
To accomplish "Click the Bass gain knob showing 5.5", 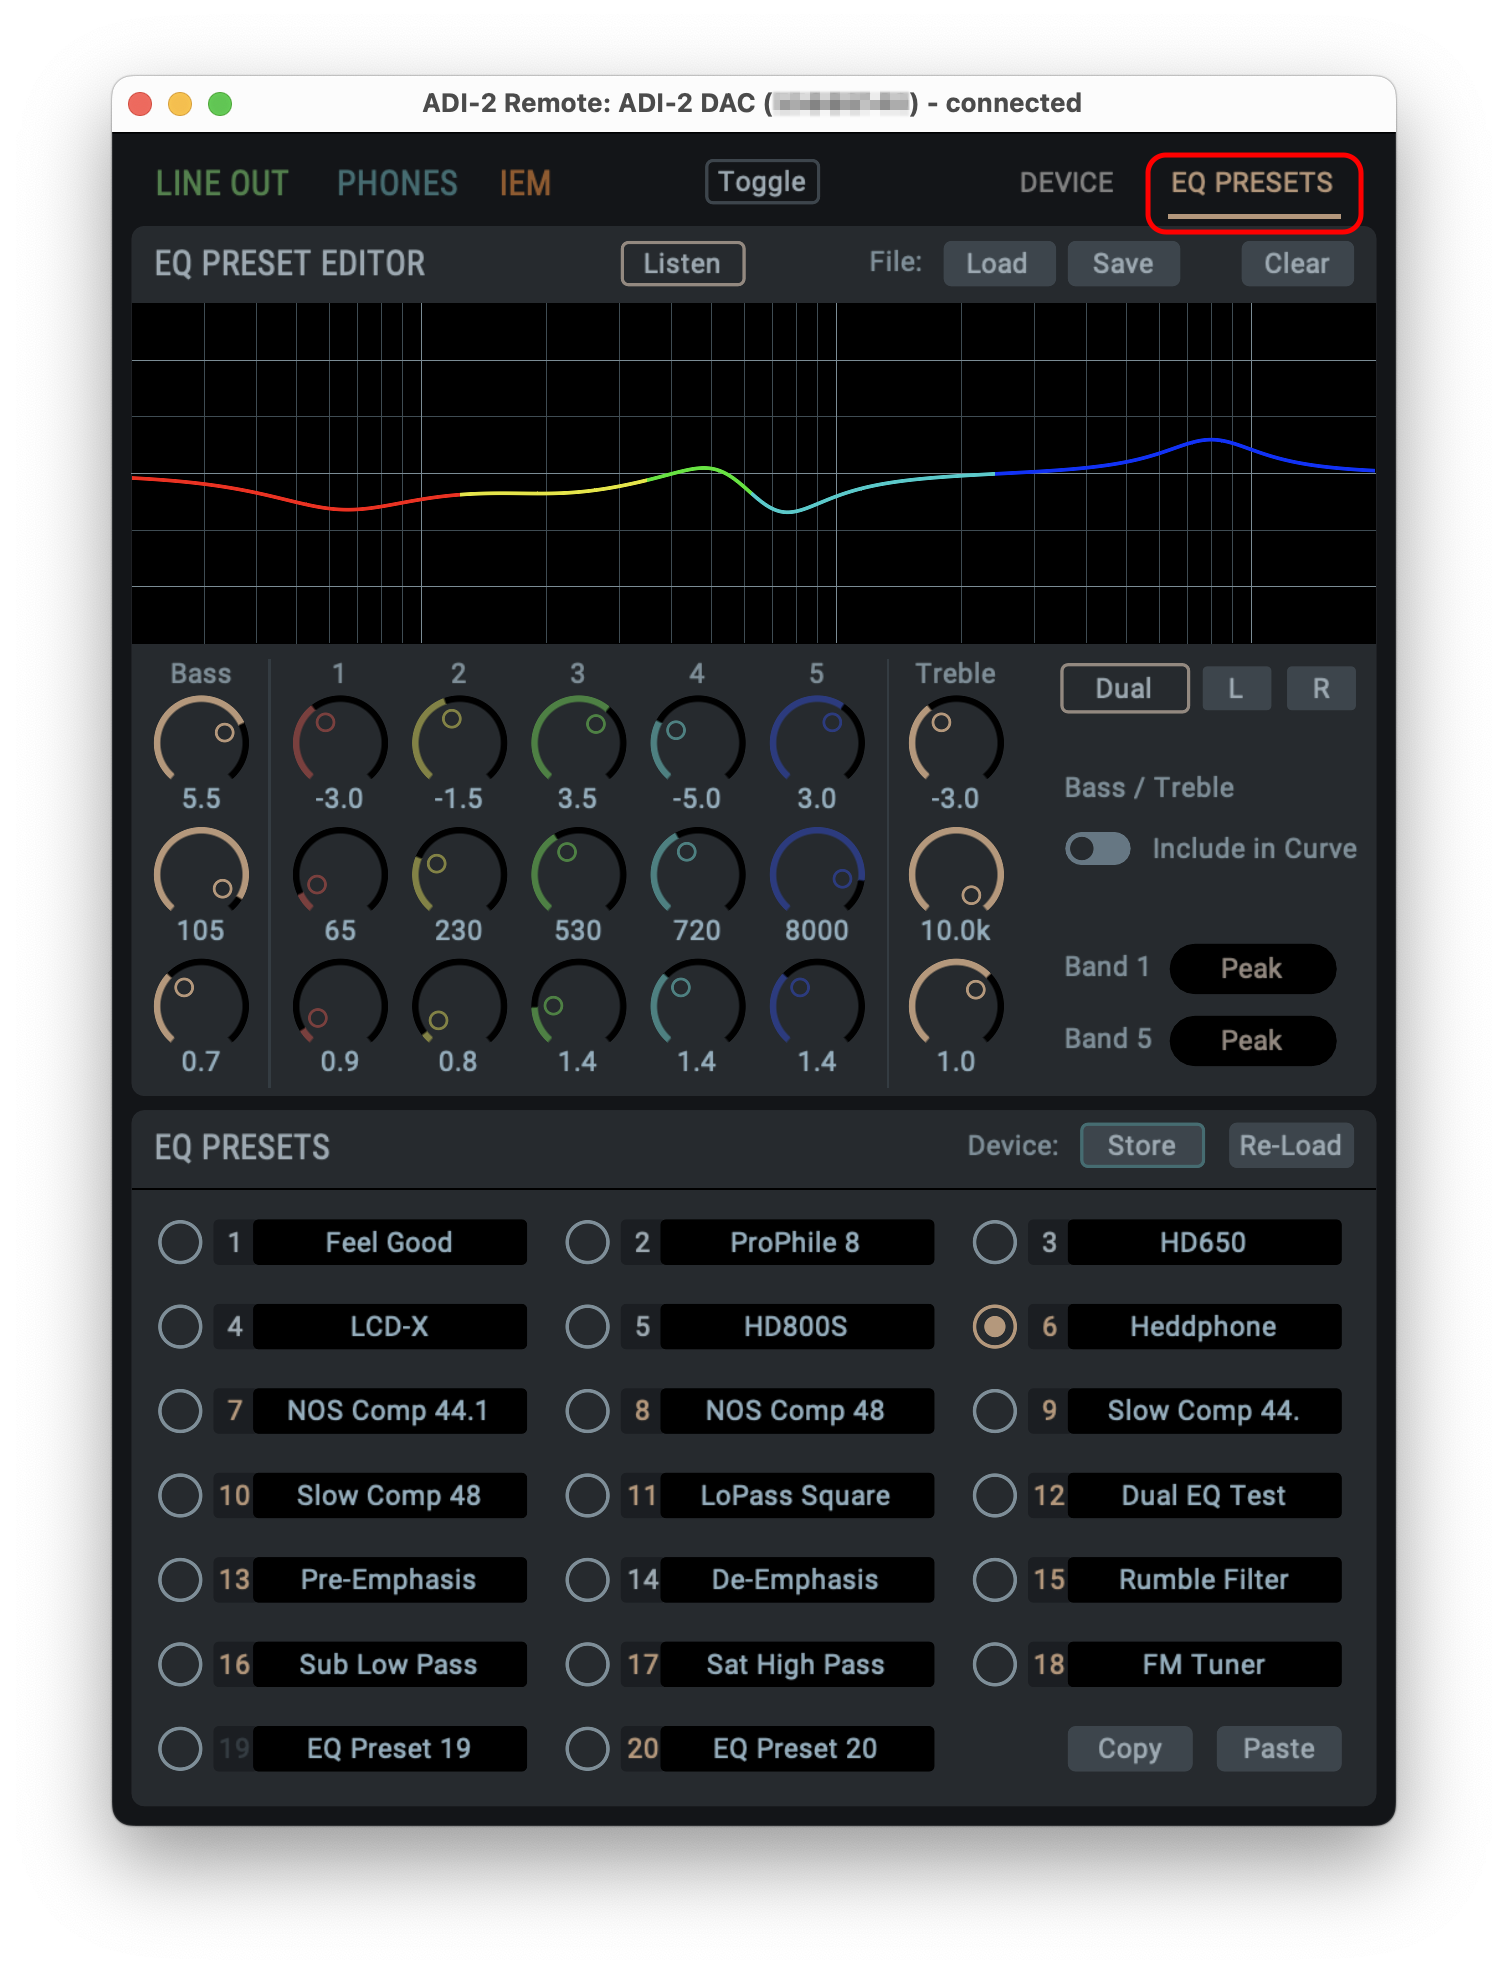I will 201,743.
